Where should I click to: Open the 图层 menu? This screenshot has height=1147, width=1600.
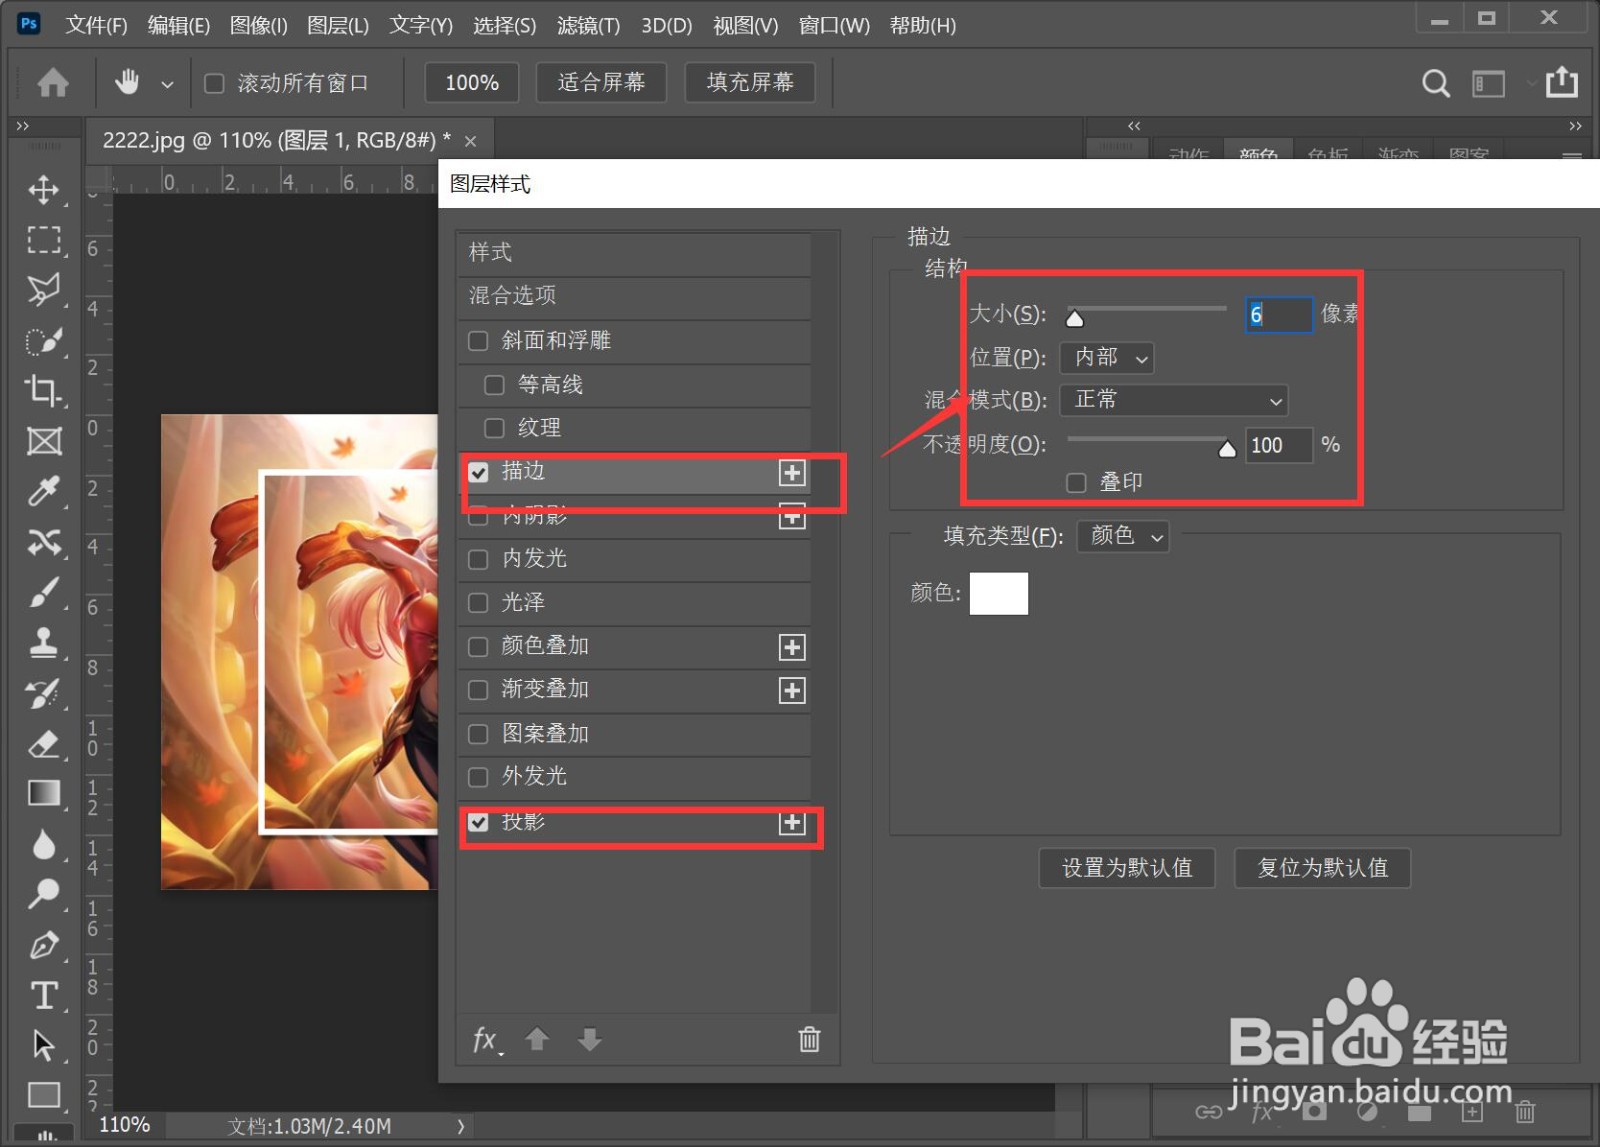click(337, 25)
